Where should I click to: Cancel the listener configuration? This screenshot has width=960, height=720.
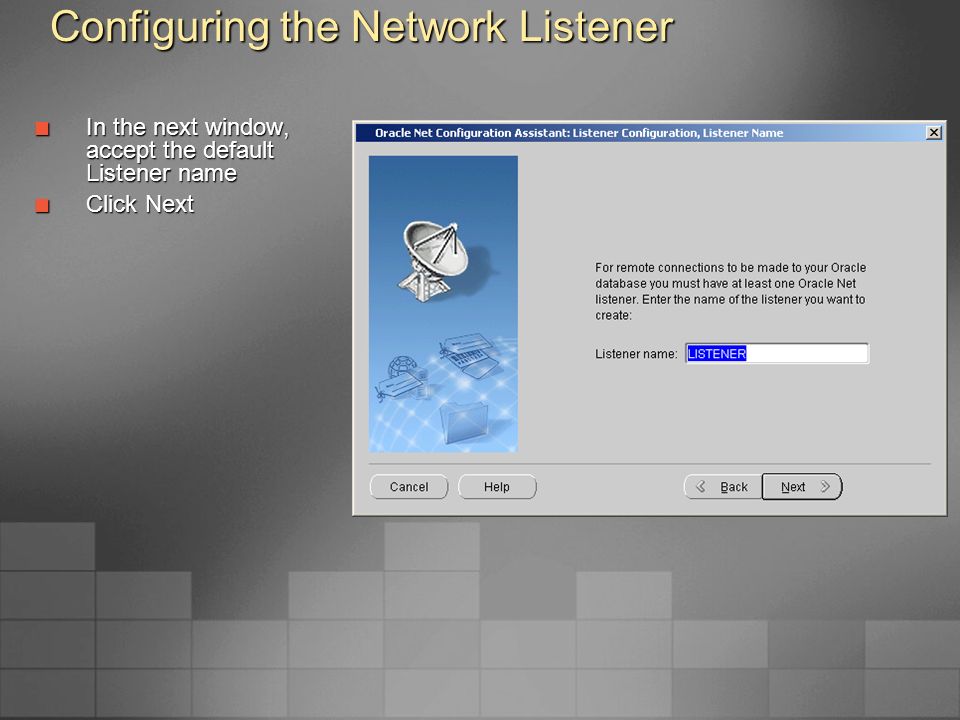[x=409, y=487]
